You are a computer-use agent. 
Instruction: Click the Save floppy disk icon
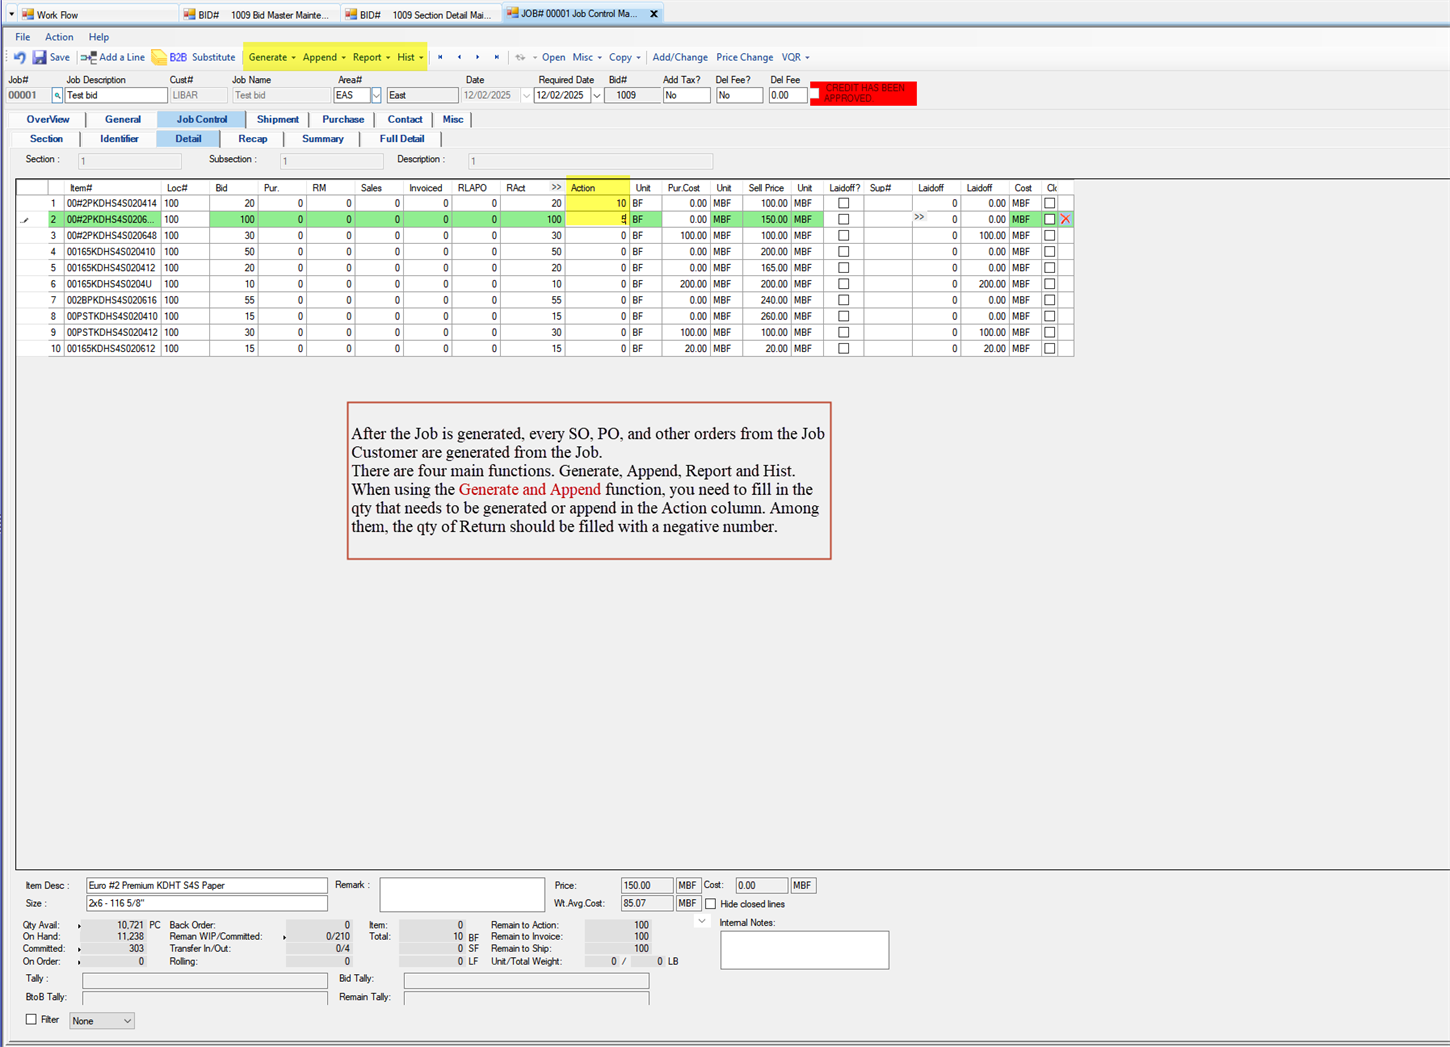tap(40, 58)
